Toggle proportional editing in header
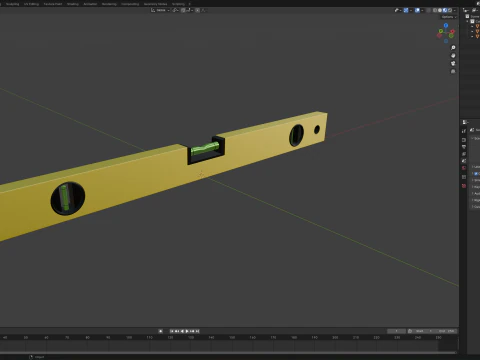480x360 pixels. tap(198, 10)
